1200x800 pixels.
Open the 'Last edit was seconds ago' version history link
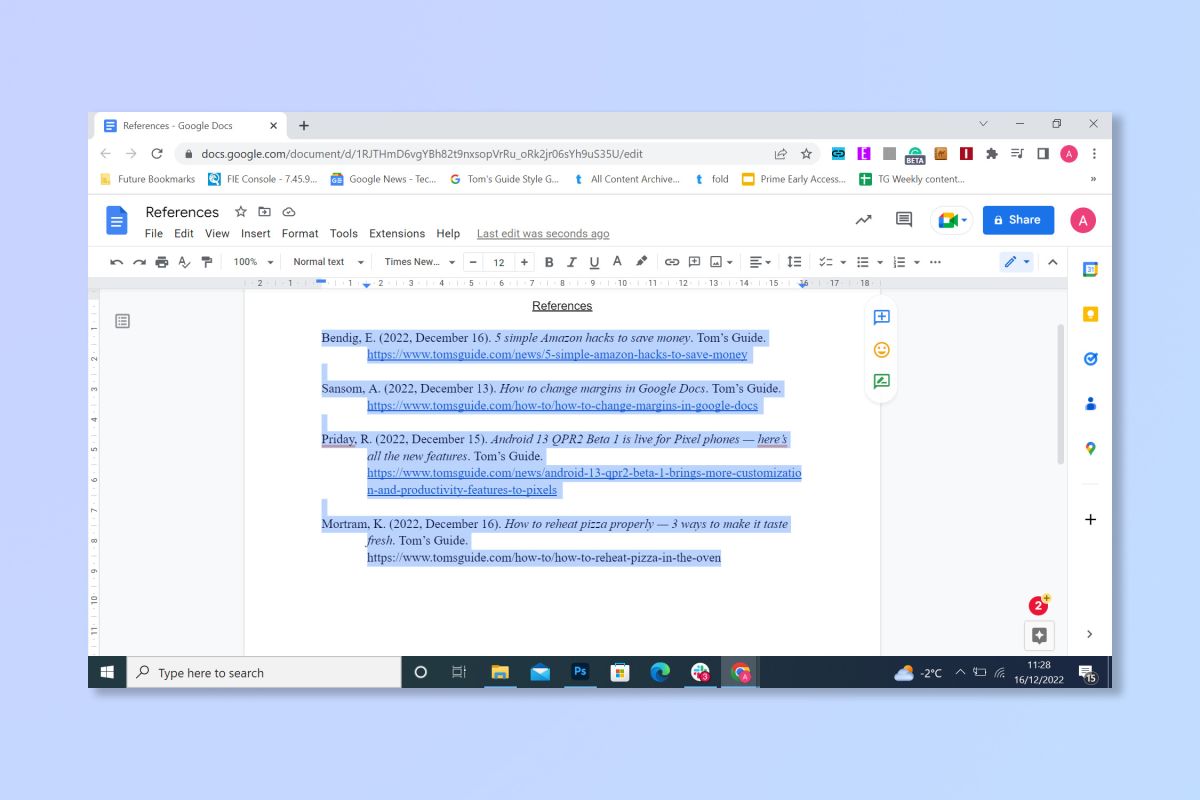(x=543, y=234)
